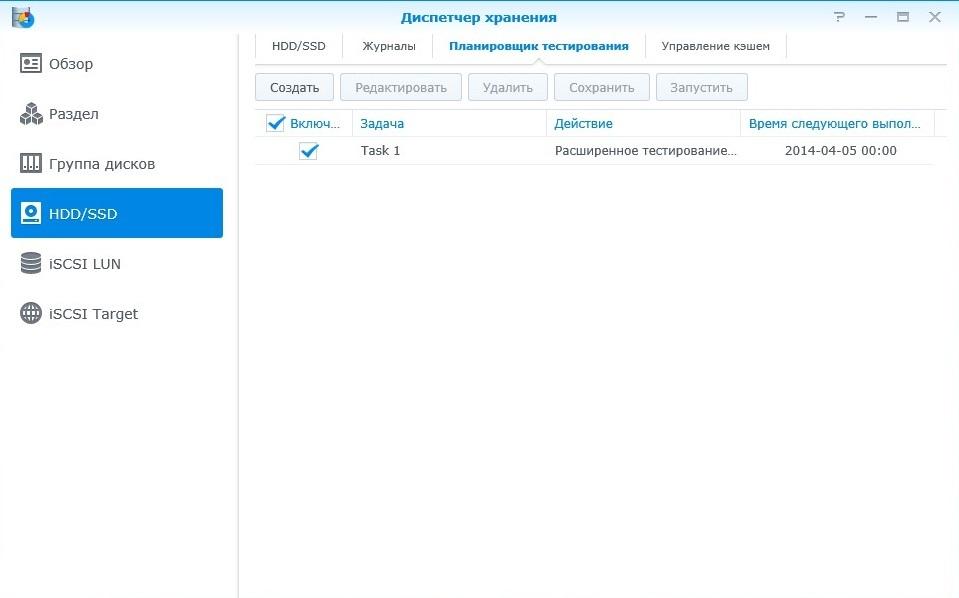Open the Управление кэшем tab
The width and height of the screenshot is (959, 598).
[x=715, y=46]
